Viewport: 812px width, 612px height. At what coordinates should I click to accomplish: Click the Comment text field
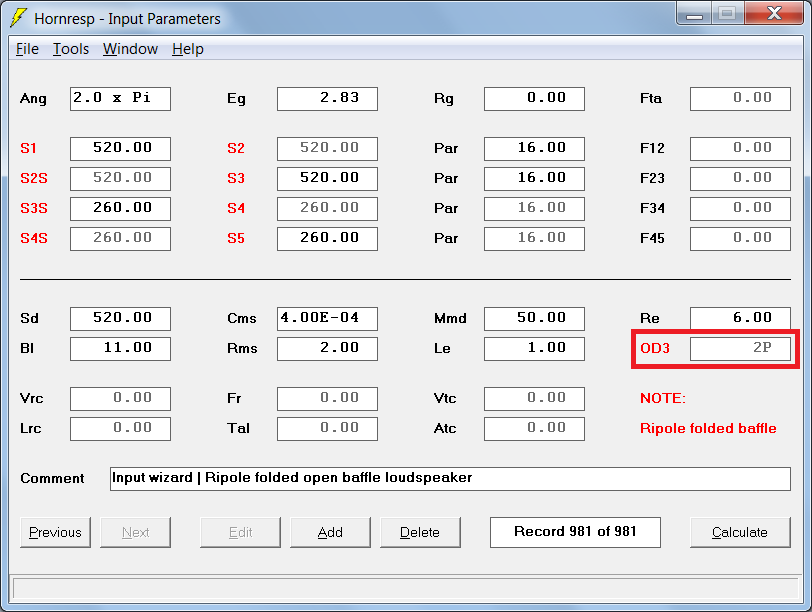tap(451, 479)
